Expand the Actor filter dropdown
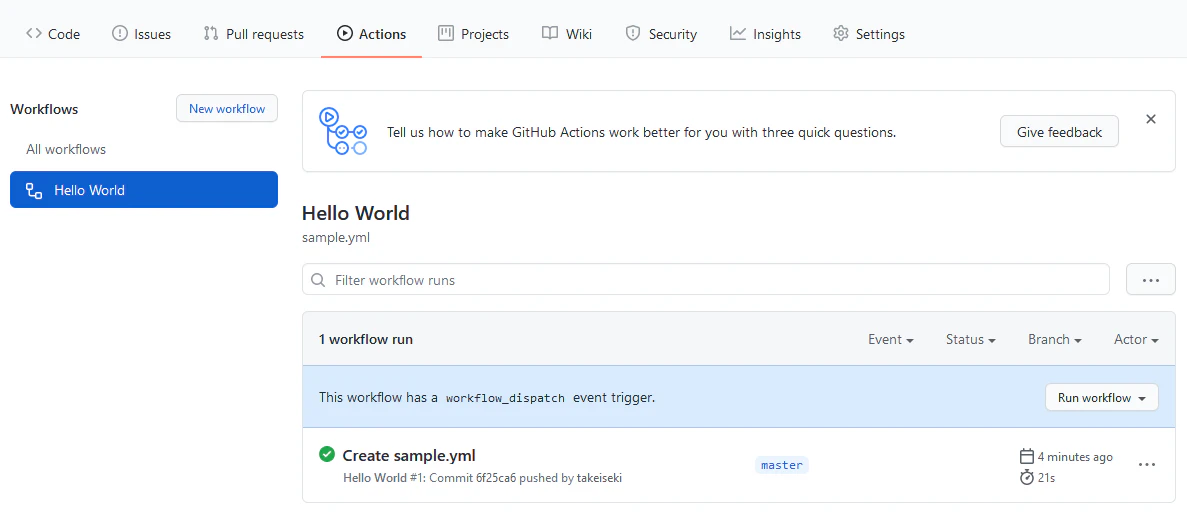 click(1136, 339)
